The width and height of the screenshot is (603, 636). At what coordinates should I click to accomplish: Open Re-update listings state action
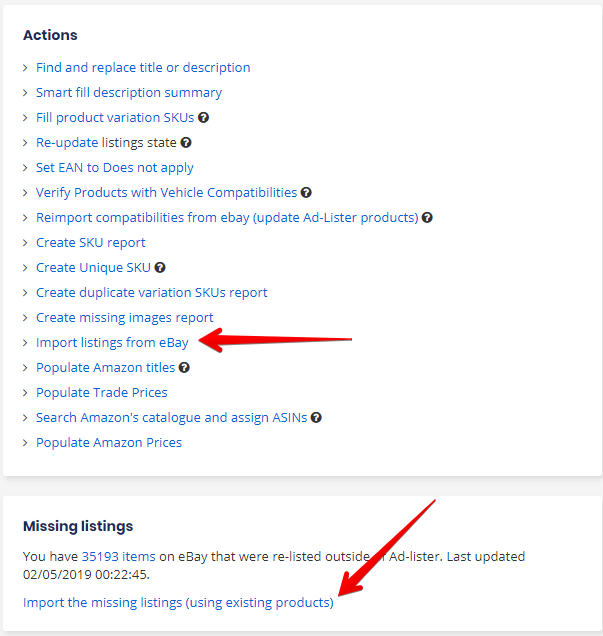pyautogui.click(x=106, y=143)
